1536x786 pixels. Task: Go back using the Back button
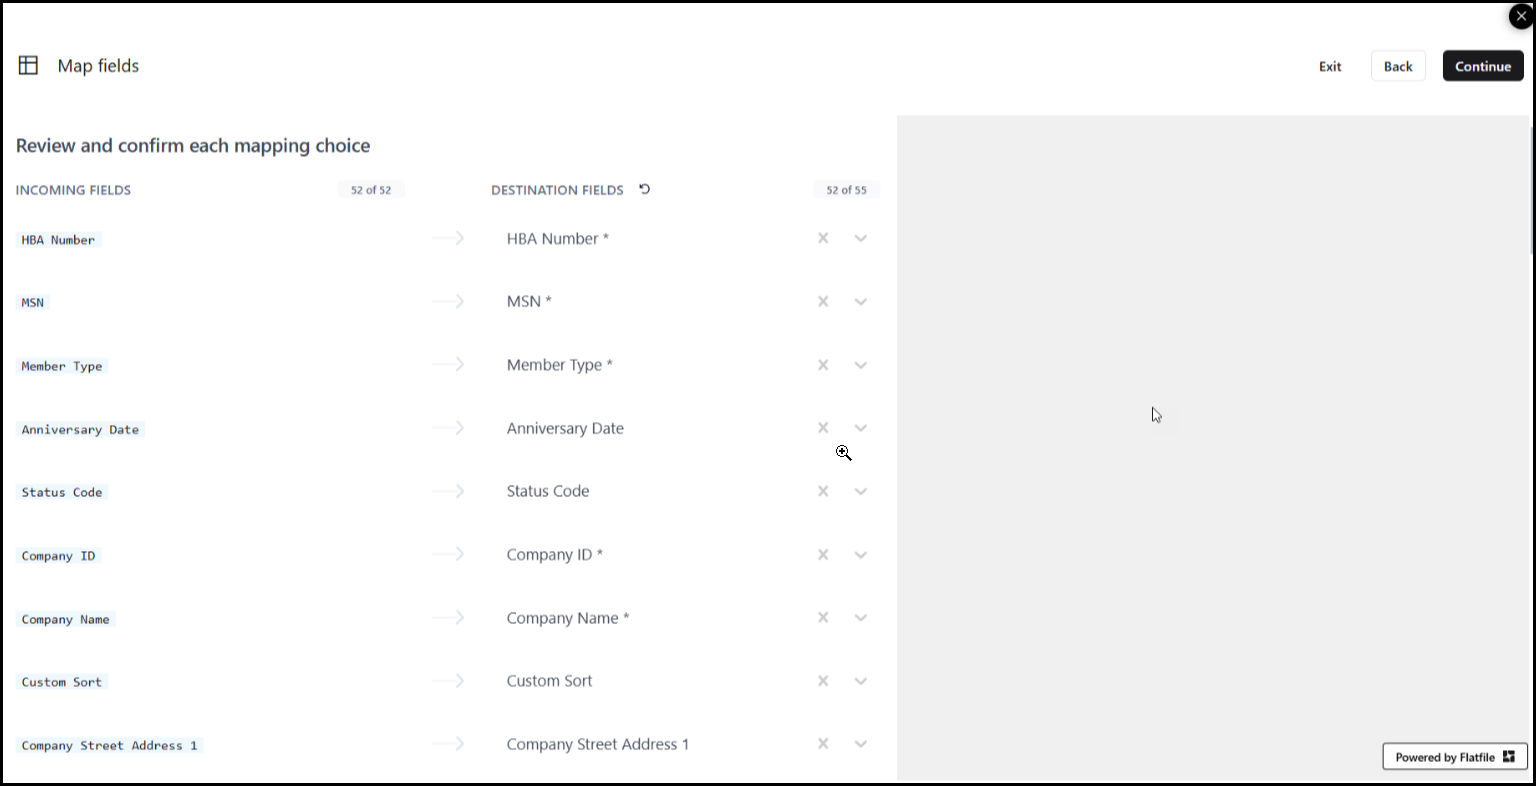pos(1397,66)
